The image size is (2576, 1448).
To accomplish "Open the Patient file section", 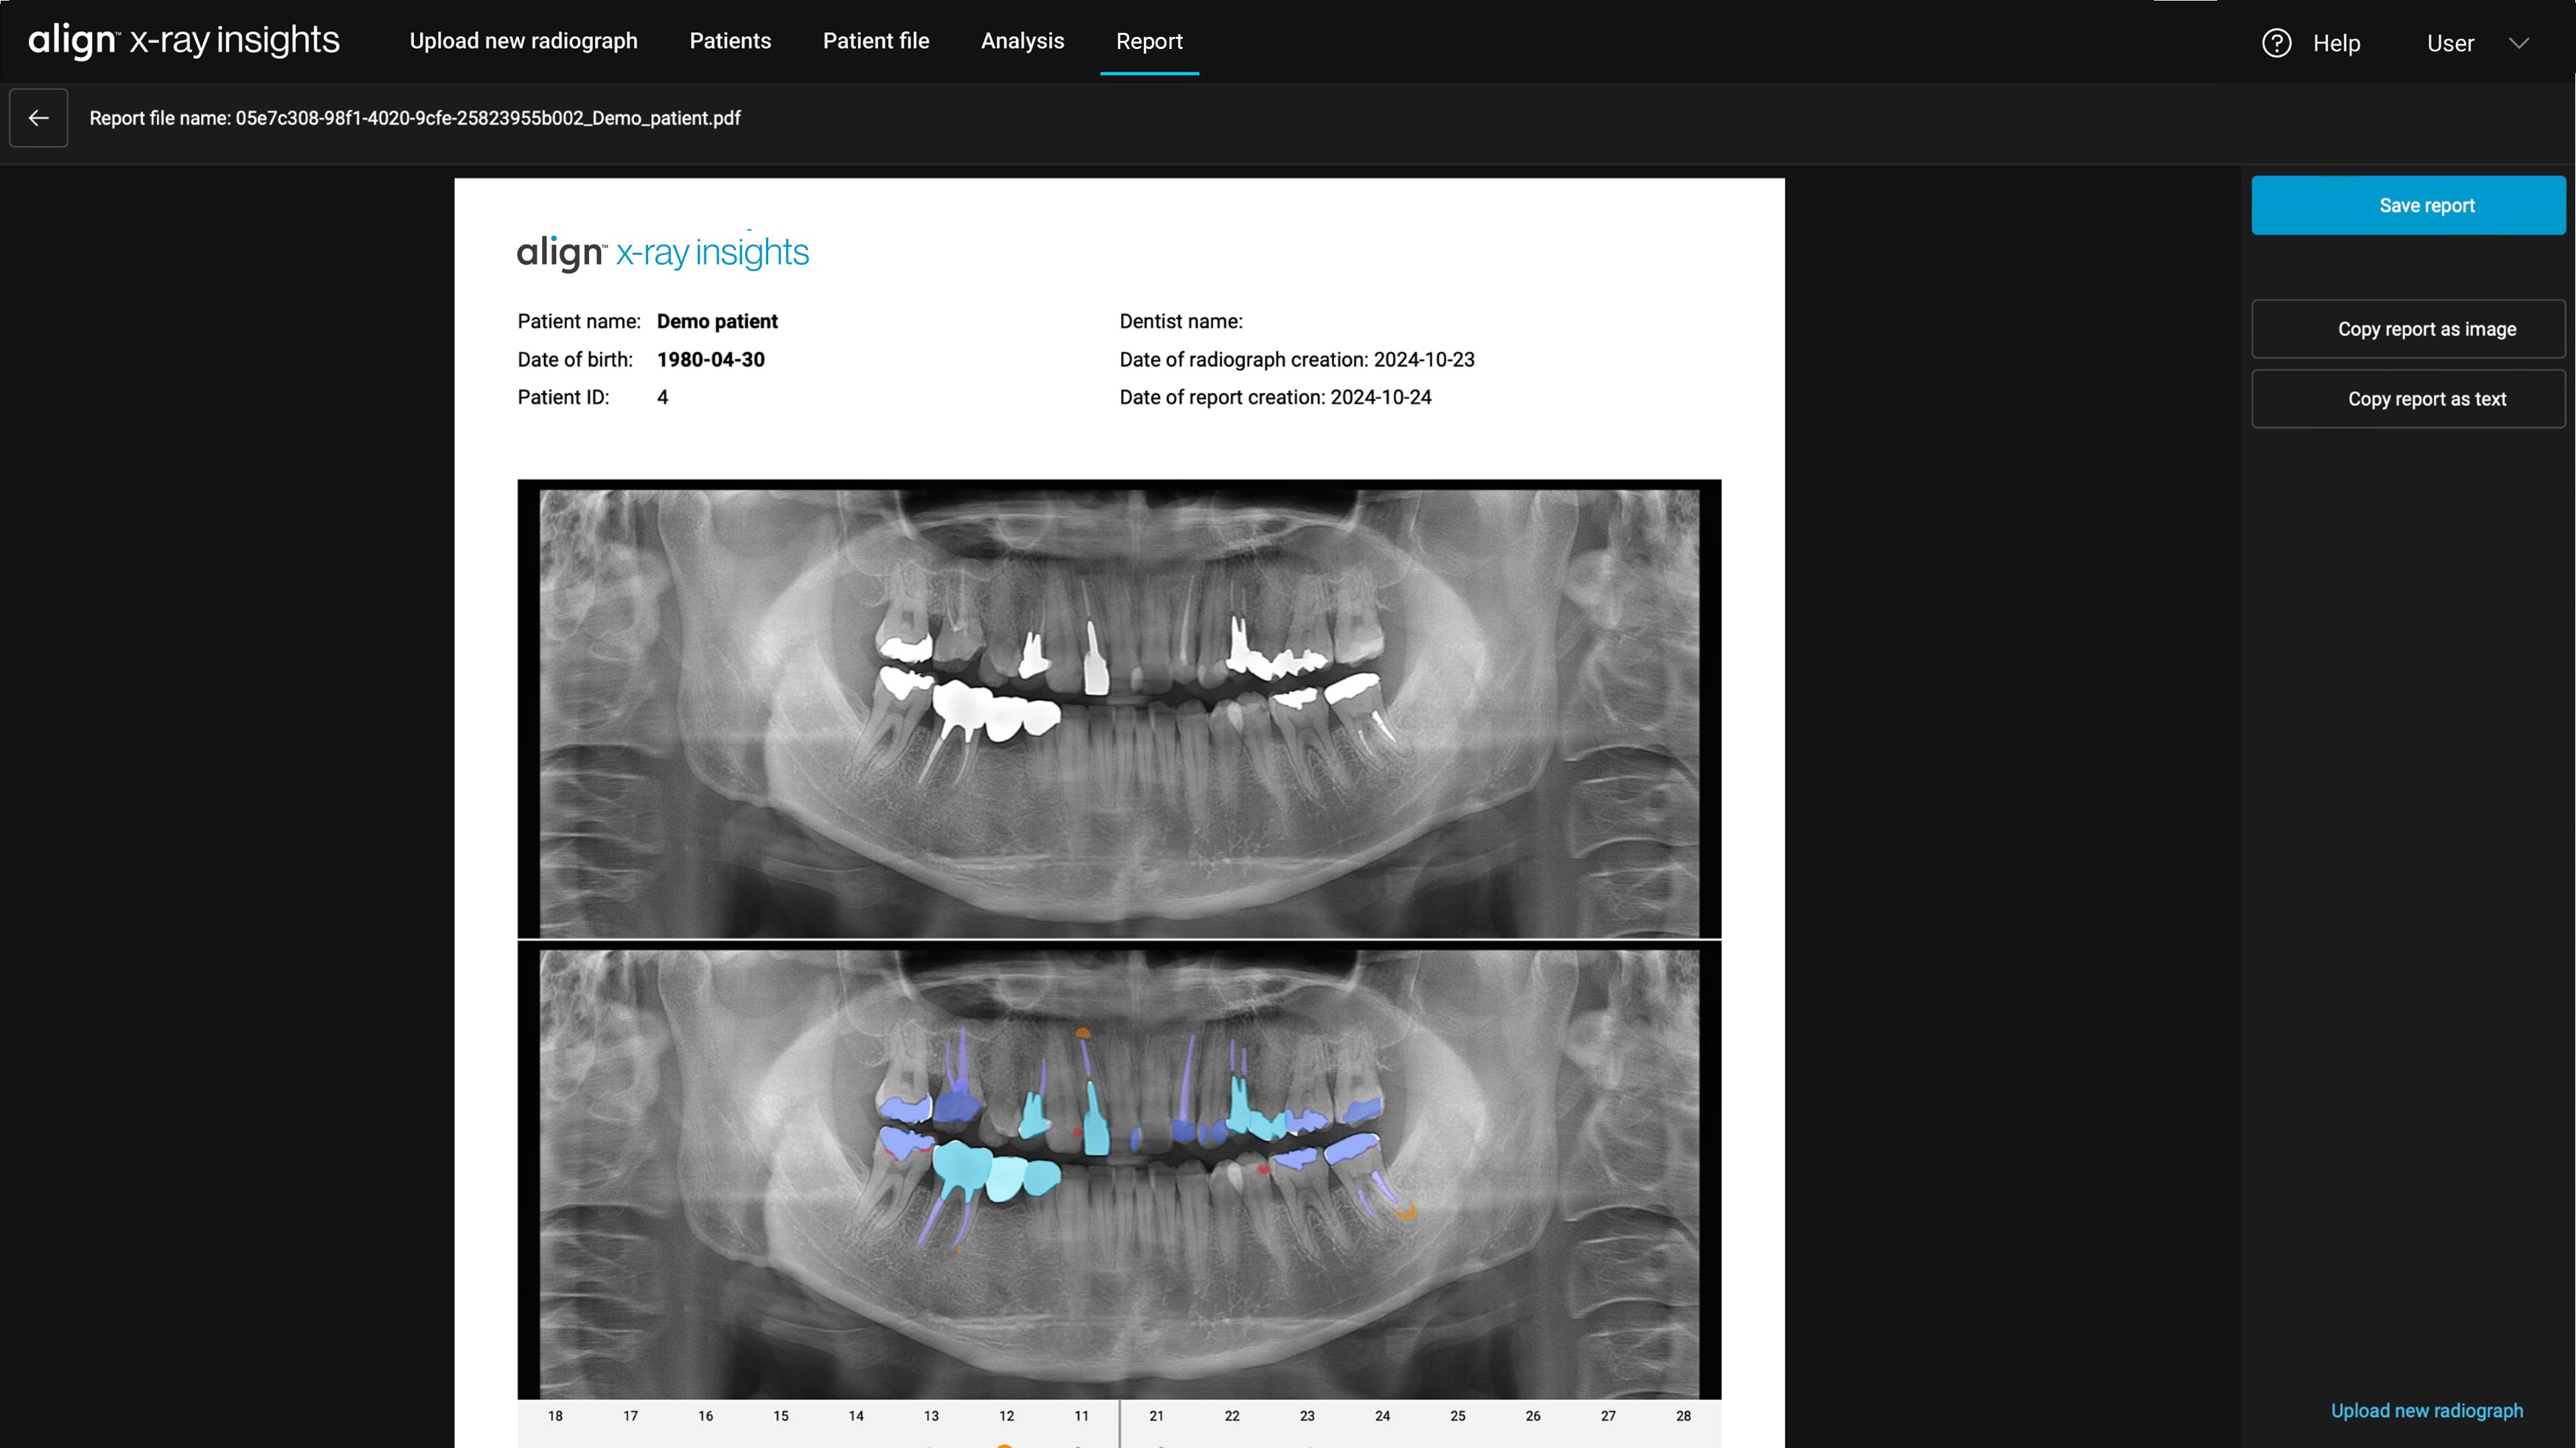I will tap(875, 41).
